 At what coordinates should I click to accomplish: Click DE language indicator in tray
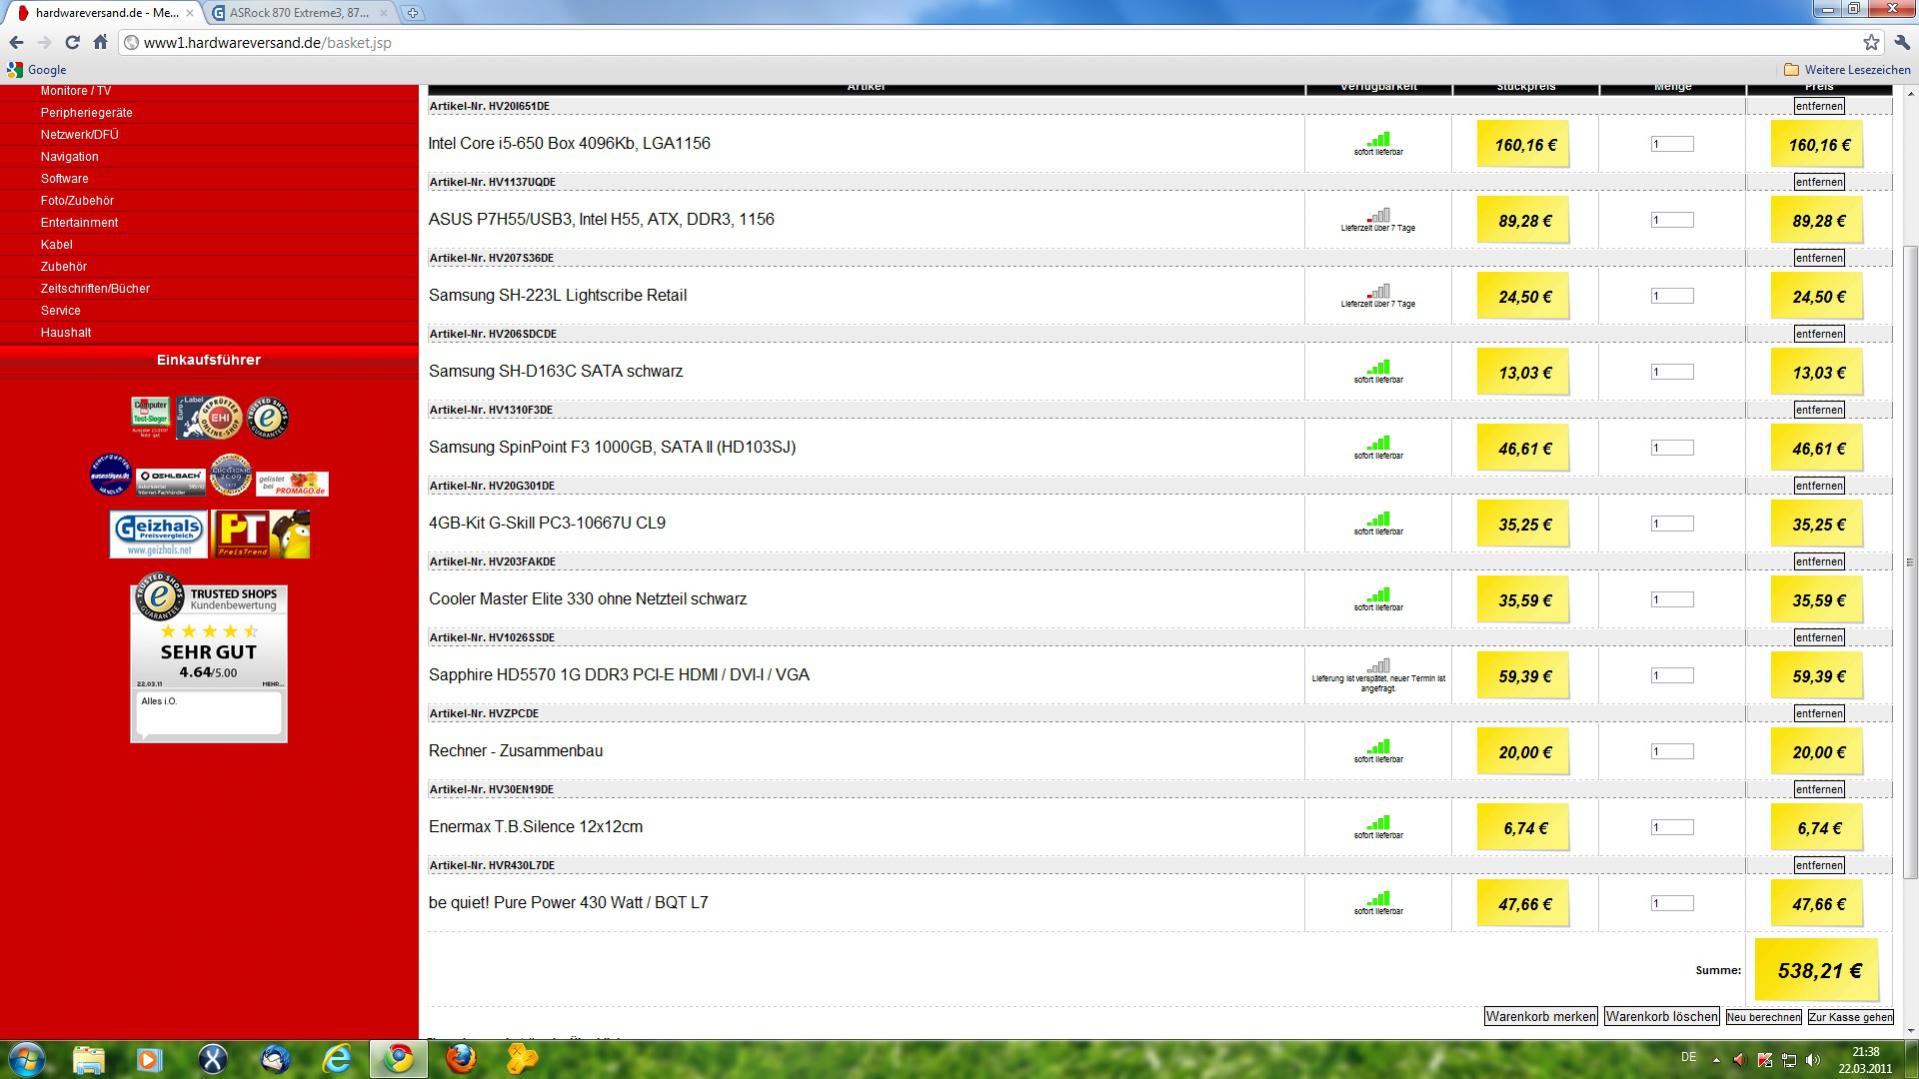(x=1689, y=1057)
